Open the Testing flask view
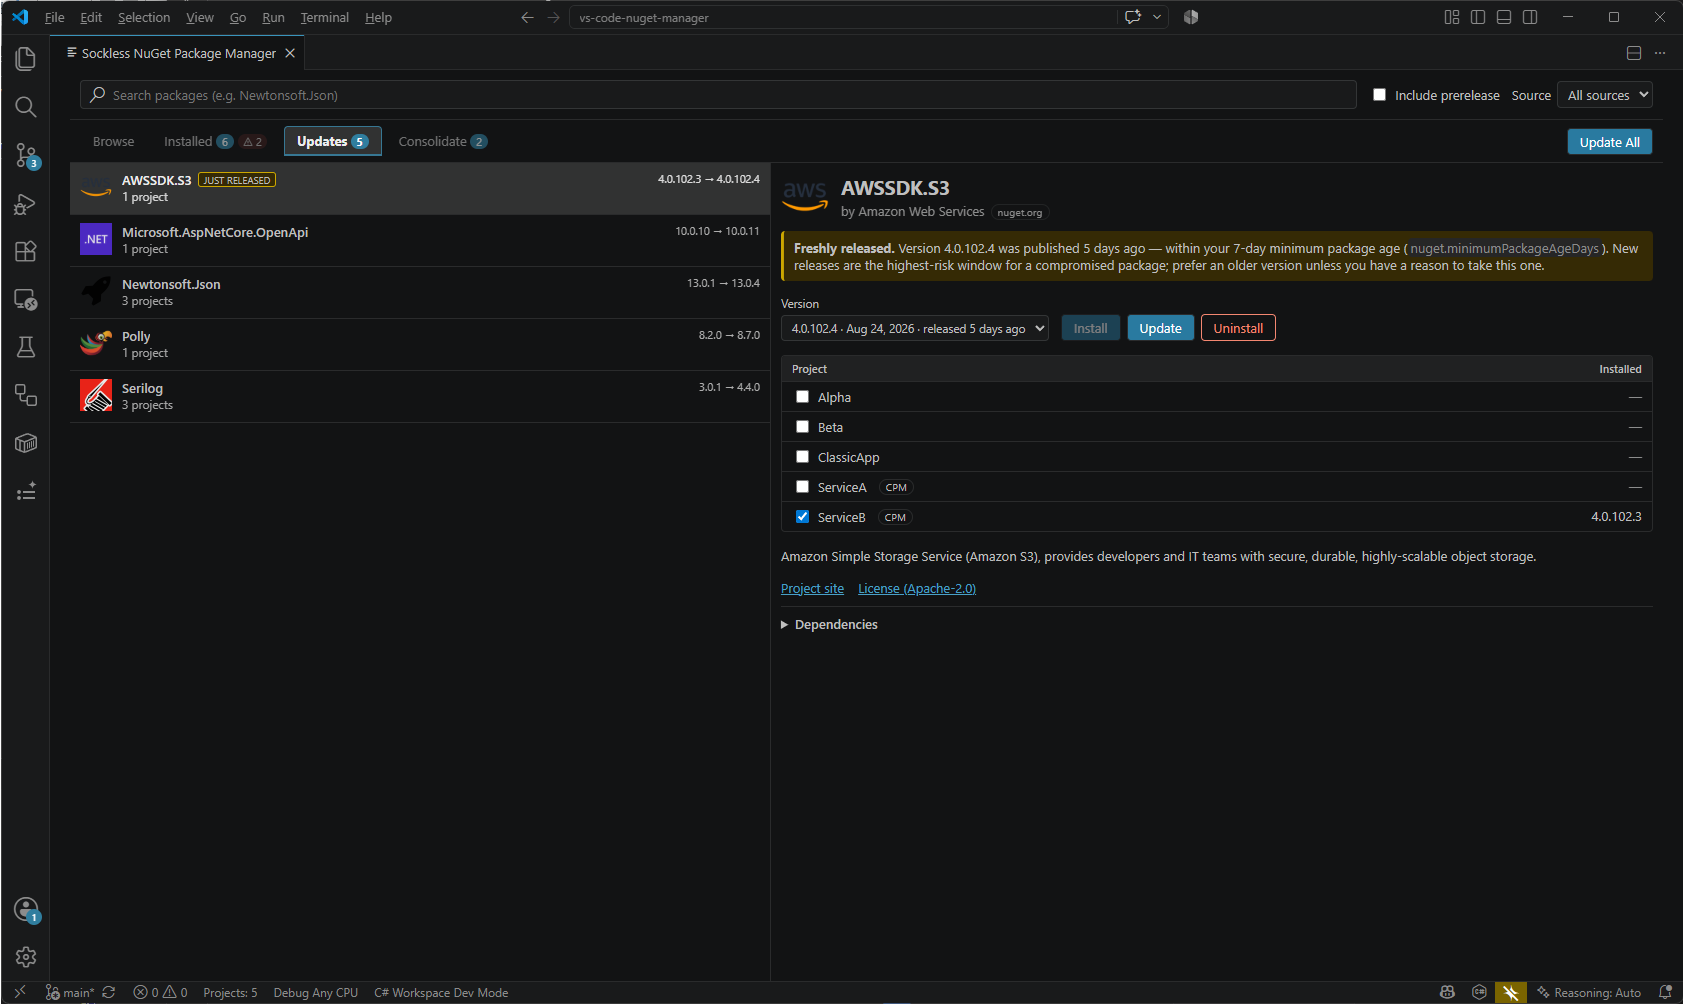Viewport: 1683px width, 1004px height. click(26, 347)
